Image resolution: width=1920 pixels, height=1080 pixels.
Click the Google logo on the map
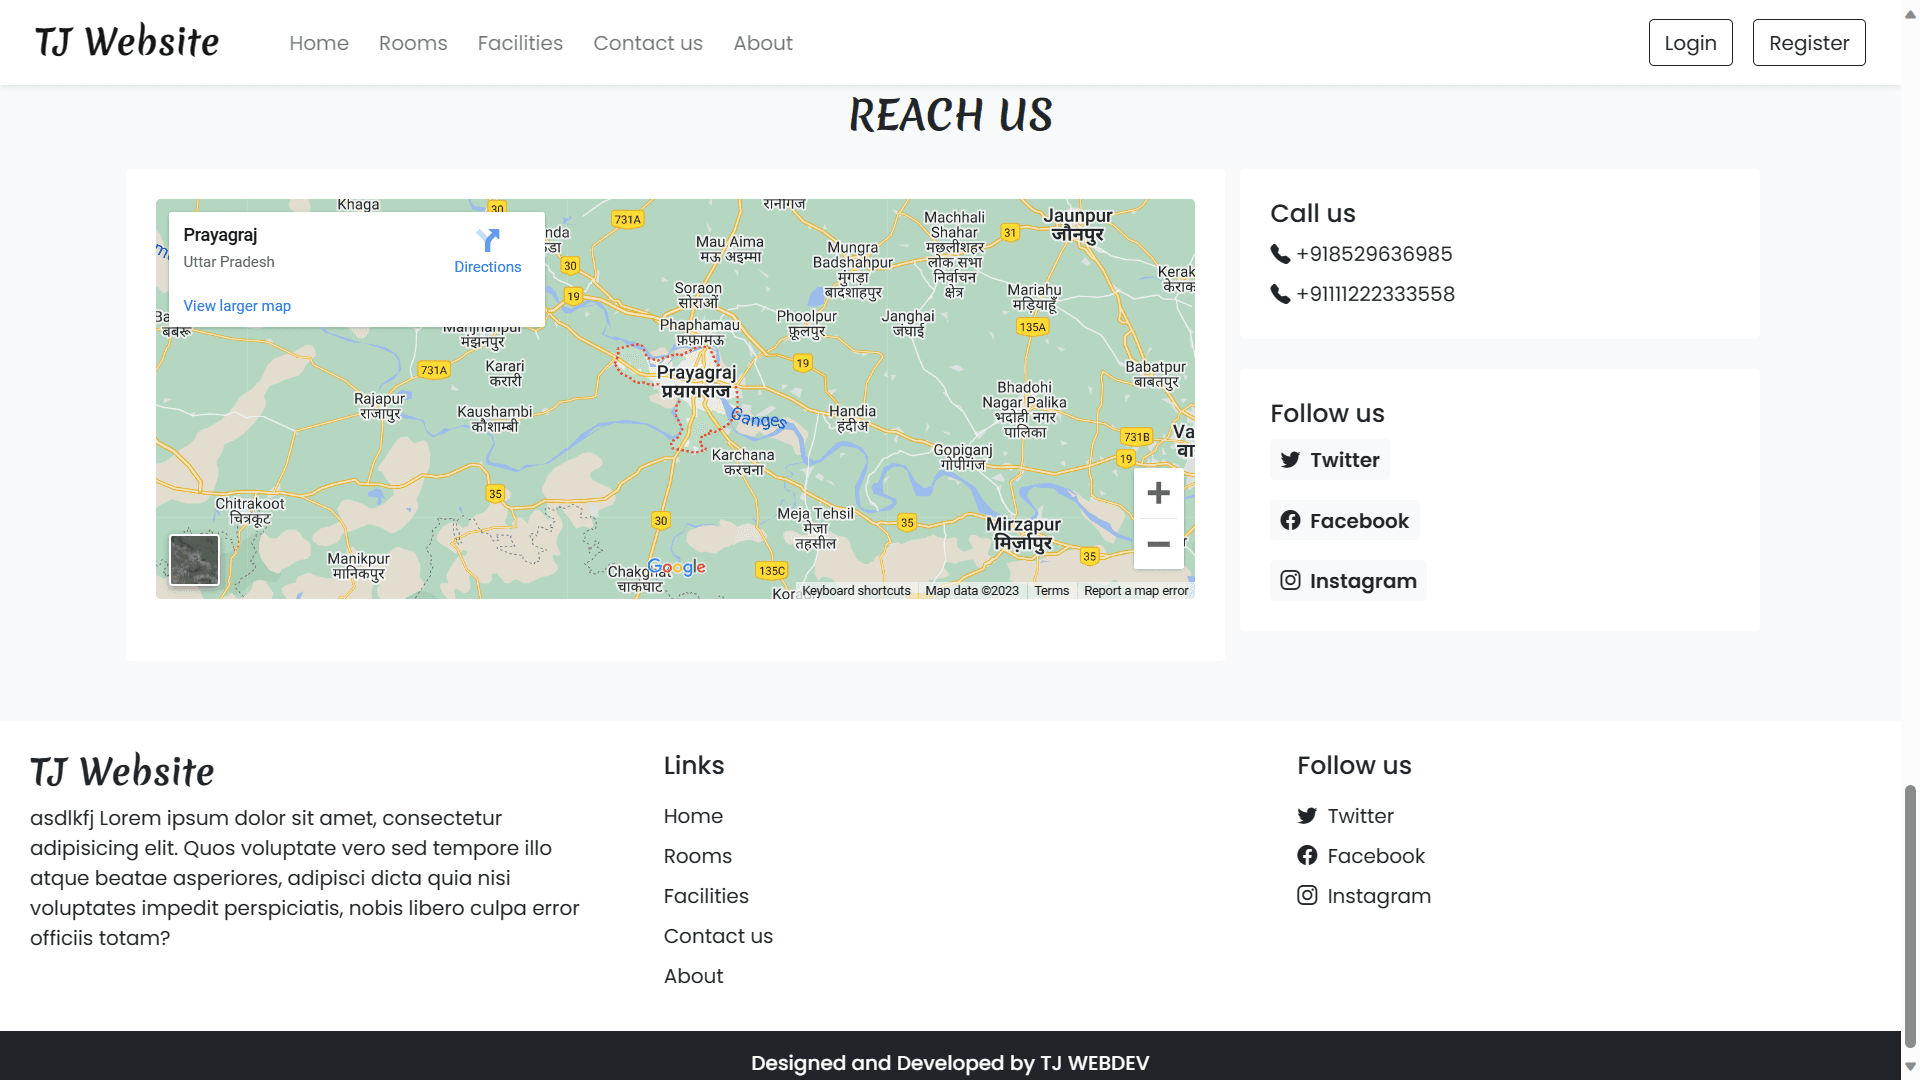coord(677,567)
